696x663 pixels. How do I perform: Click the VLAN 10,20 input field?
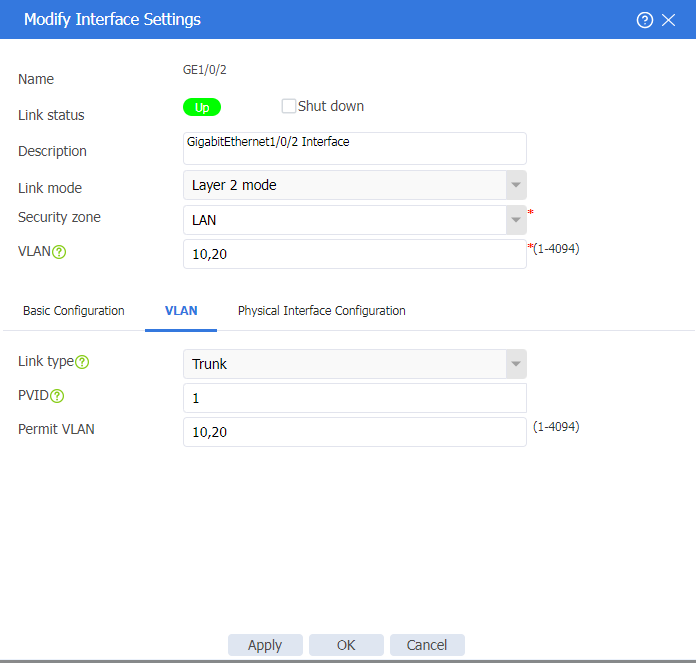(x=355, y=254)
